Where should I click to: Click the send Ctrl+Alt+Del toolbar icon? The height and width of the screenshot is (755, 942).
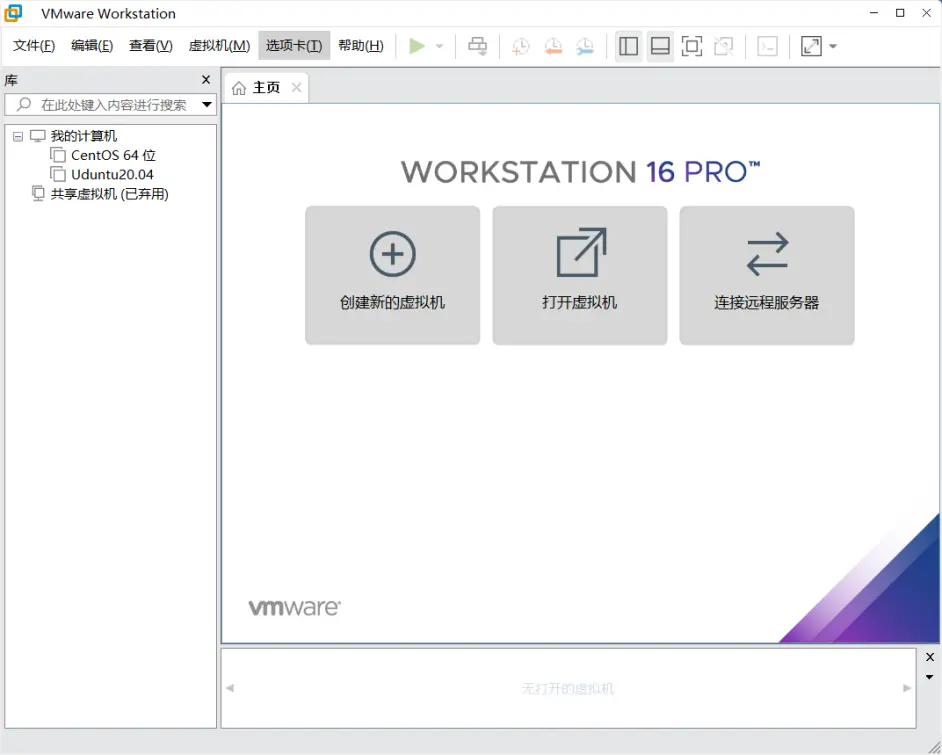coord(478,46)
